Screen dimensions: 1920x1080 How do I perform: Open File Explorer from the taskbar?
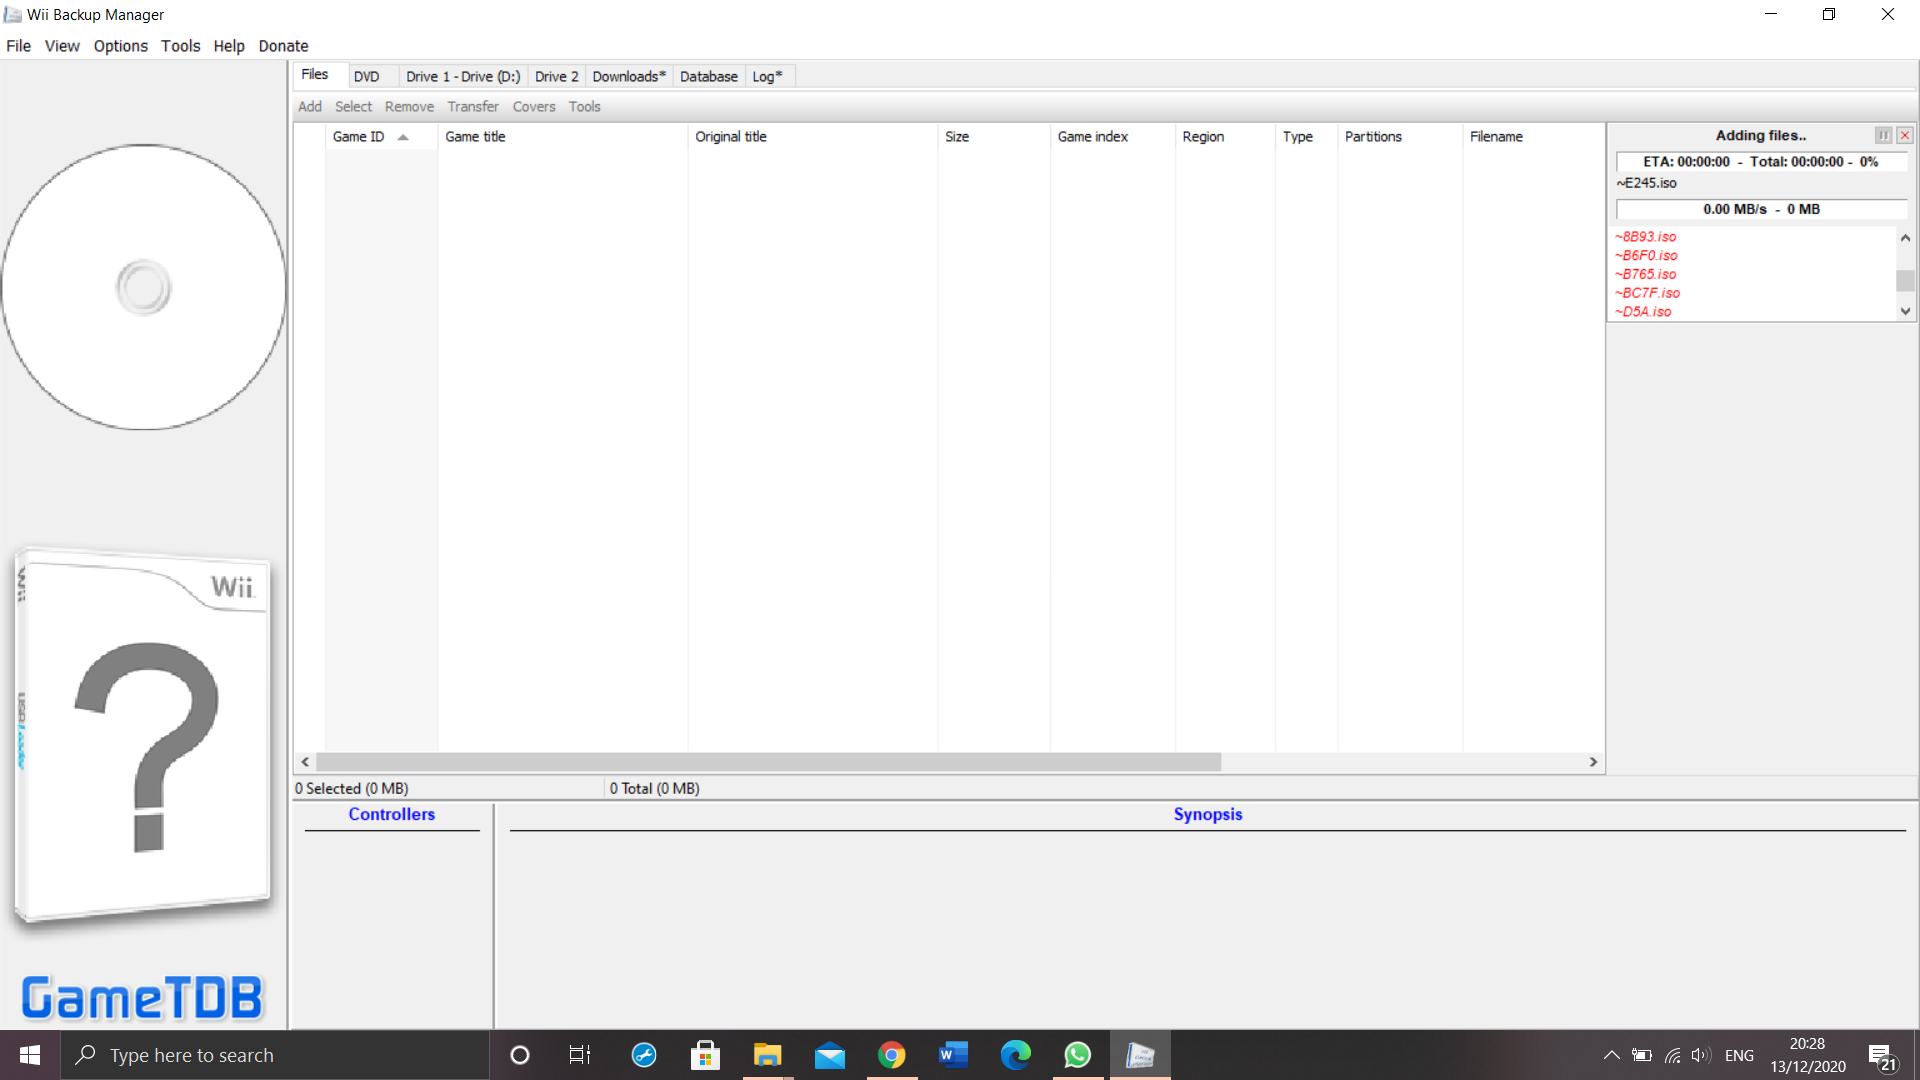tap(768, 1055)
